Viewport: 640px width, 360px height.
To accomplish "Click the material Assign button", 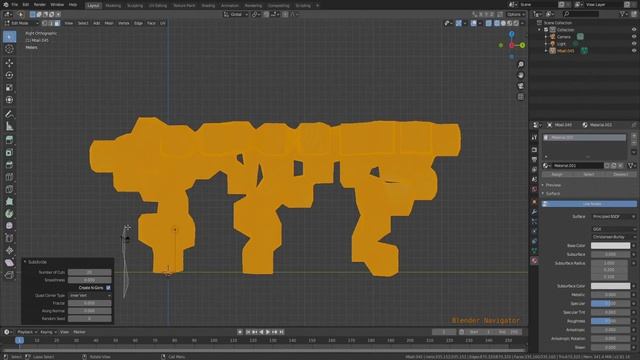I will coord(557,174).
